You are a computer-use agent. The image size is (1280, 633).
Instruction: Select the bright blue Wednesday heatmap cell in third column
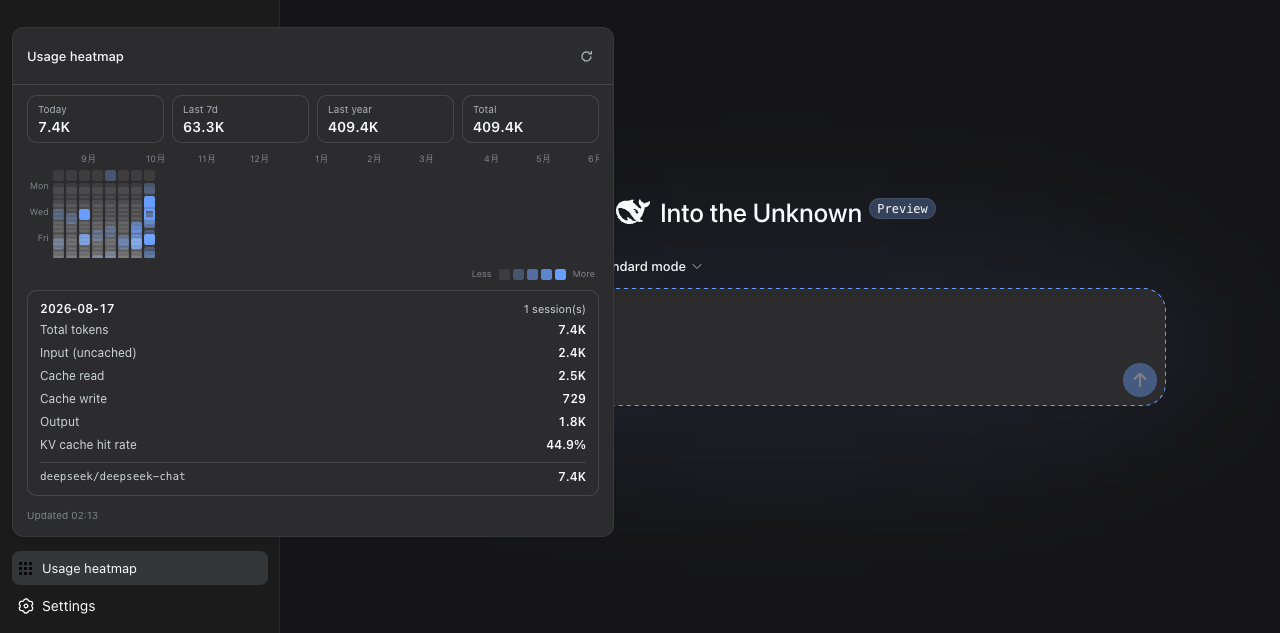(84, 214)
